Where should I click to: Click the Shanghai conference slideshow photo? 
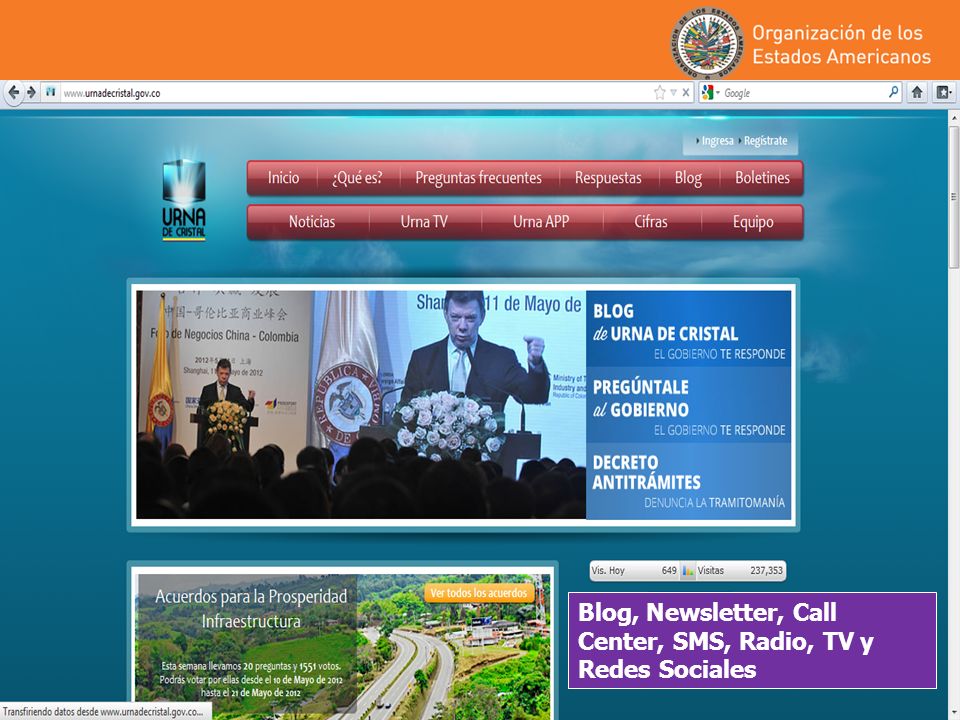tap(361, 405)
